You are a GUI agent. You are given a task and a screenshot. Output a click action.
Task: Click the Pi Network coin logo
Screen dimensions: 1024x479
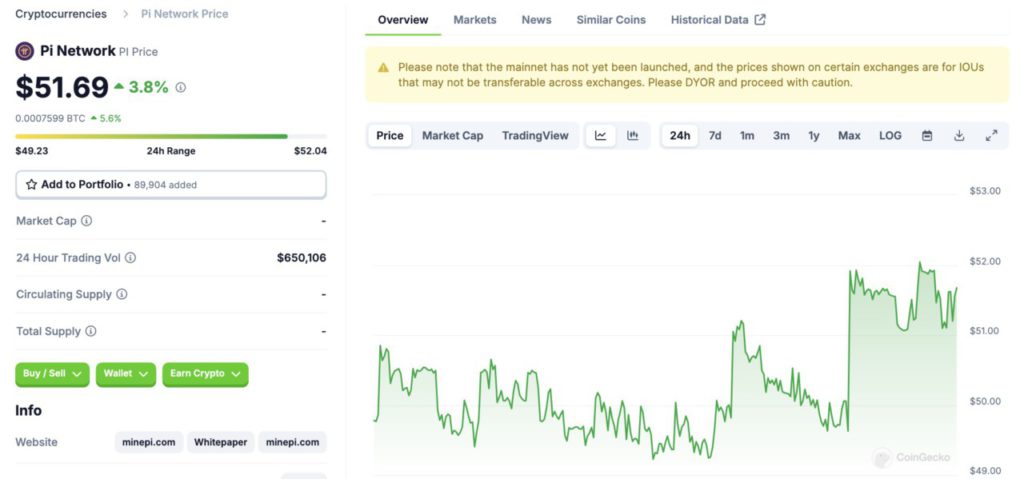(25, 51)
